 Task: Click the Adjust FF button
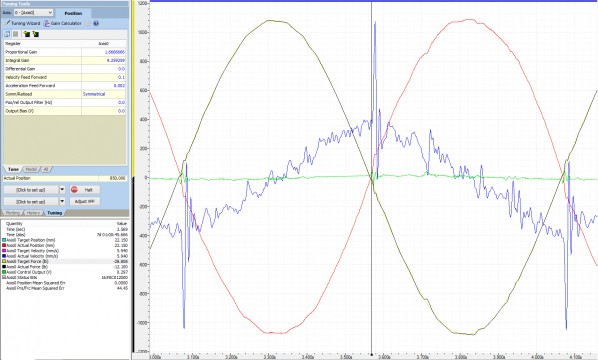[85, 201]
